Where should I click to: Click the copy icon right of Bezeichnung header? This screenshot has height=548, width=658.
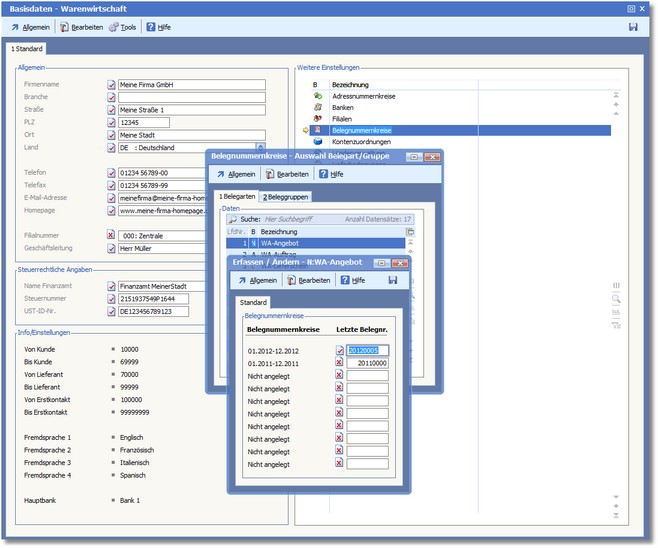[409, 231]
